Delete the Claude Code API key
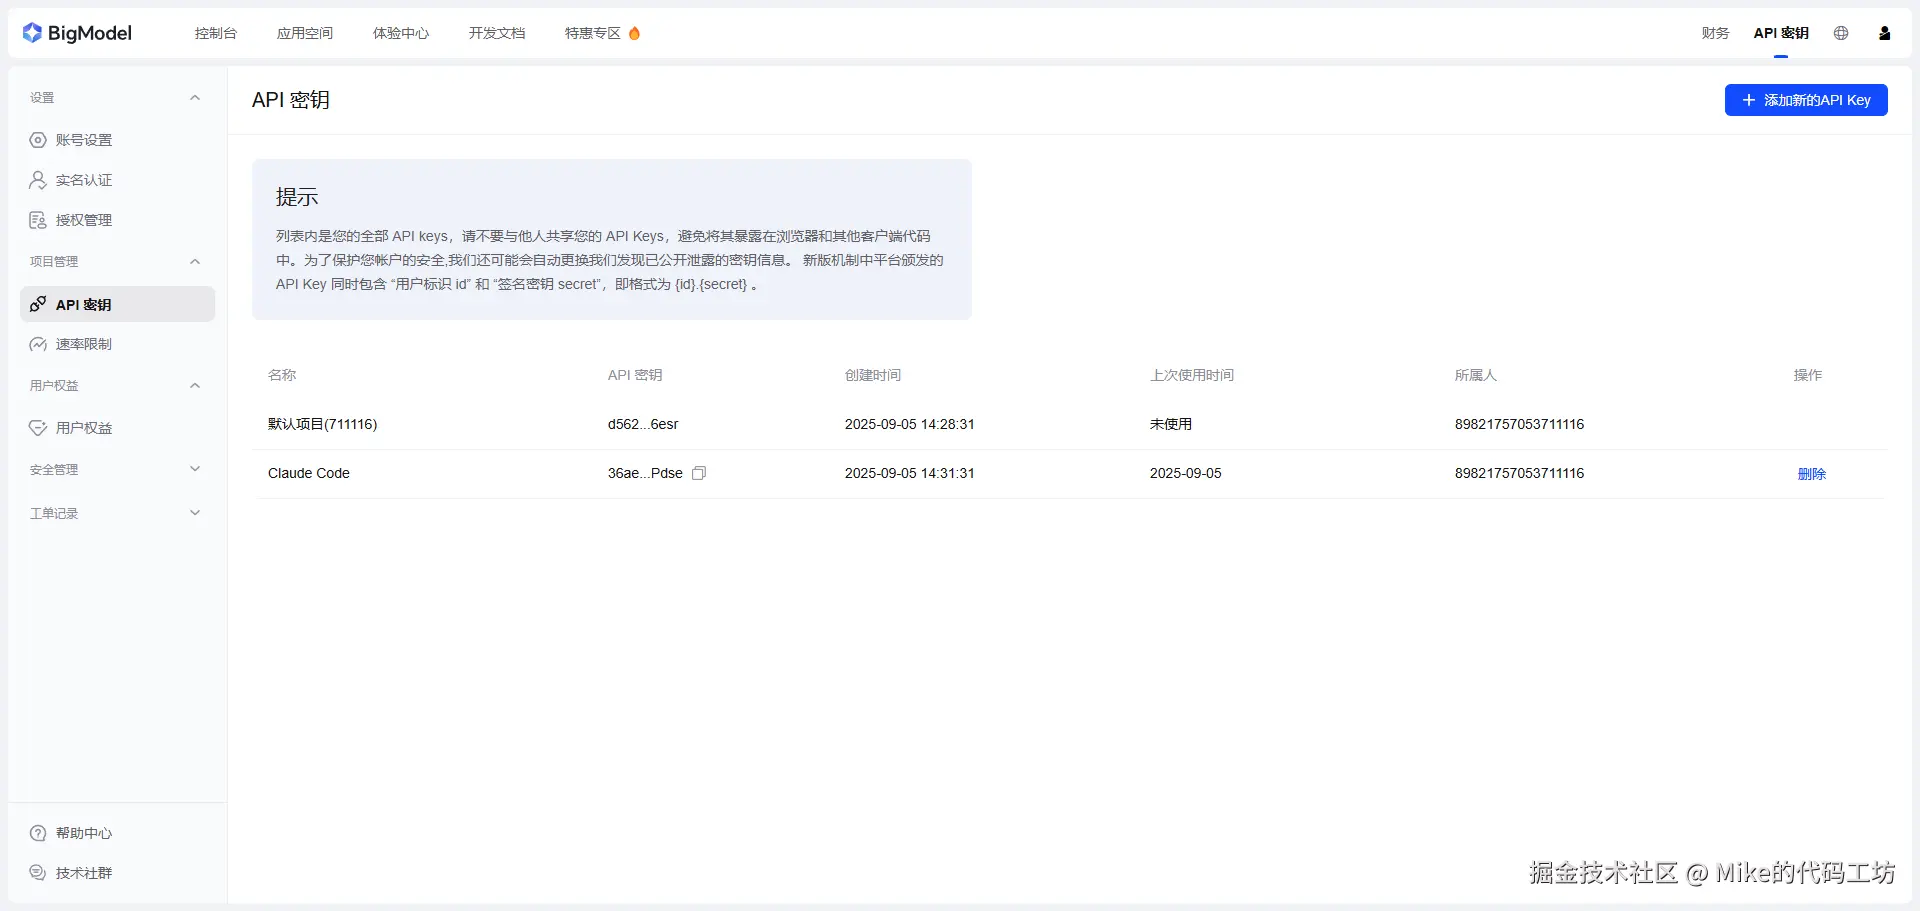This screenshot has width=1920, height=911. coord(1812,474)
